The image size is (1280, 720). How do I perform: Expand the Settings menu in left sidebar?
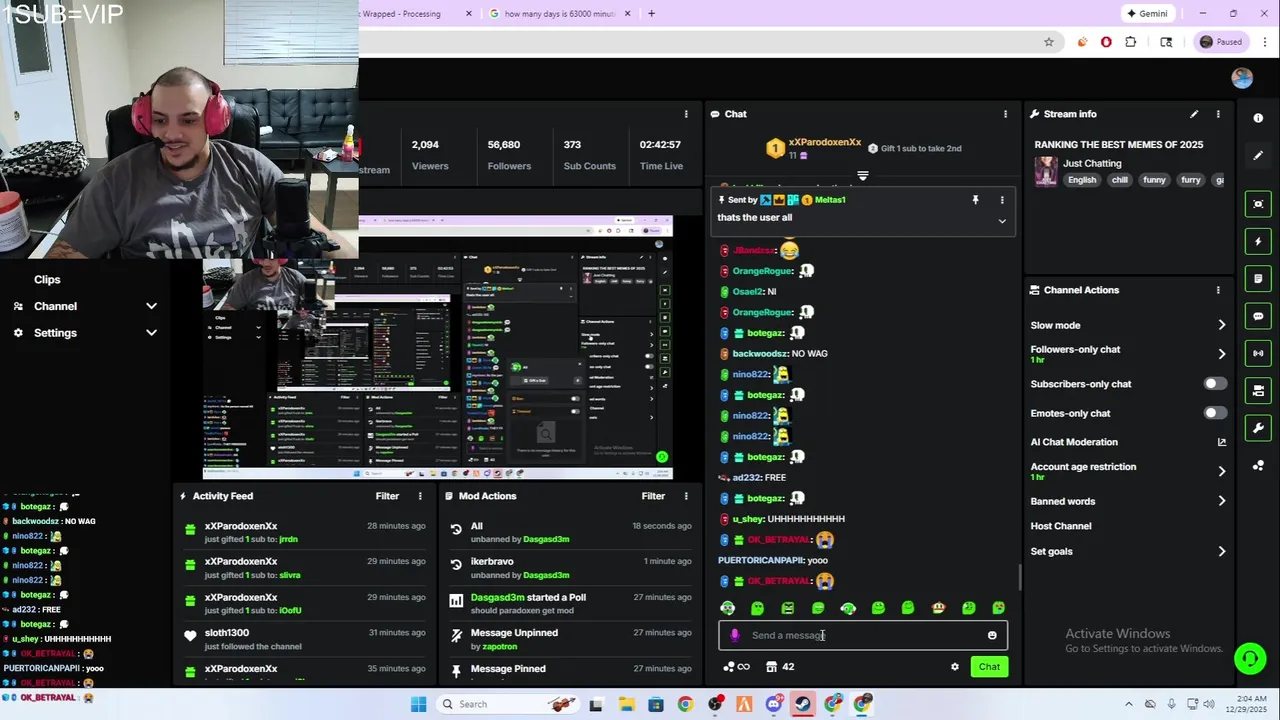tap(151, 333)
